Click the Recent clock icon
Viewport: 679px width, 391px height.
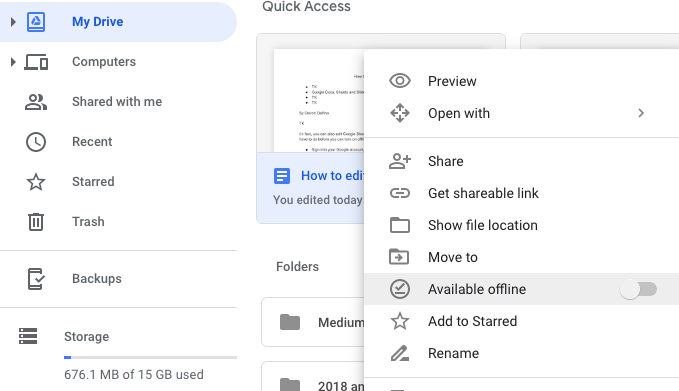36,142
